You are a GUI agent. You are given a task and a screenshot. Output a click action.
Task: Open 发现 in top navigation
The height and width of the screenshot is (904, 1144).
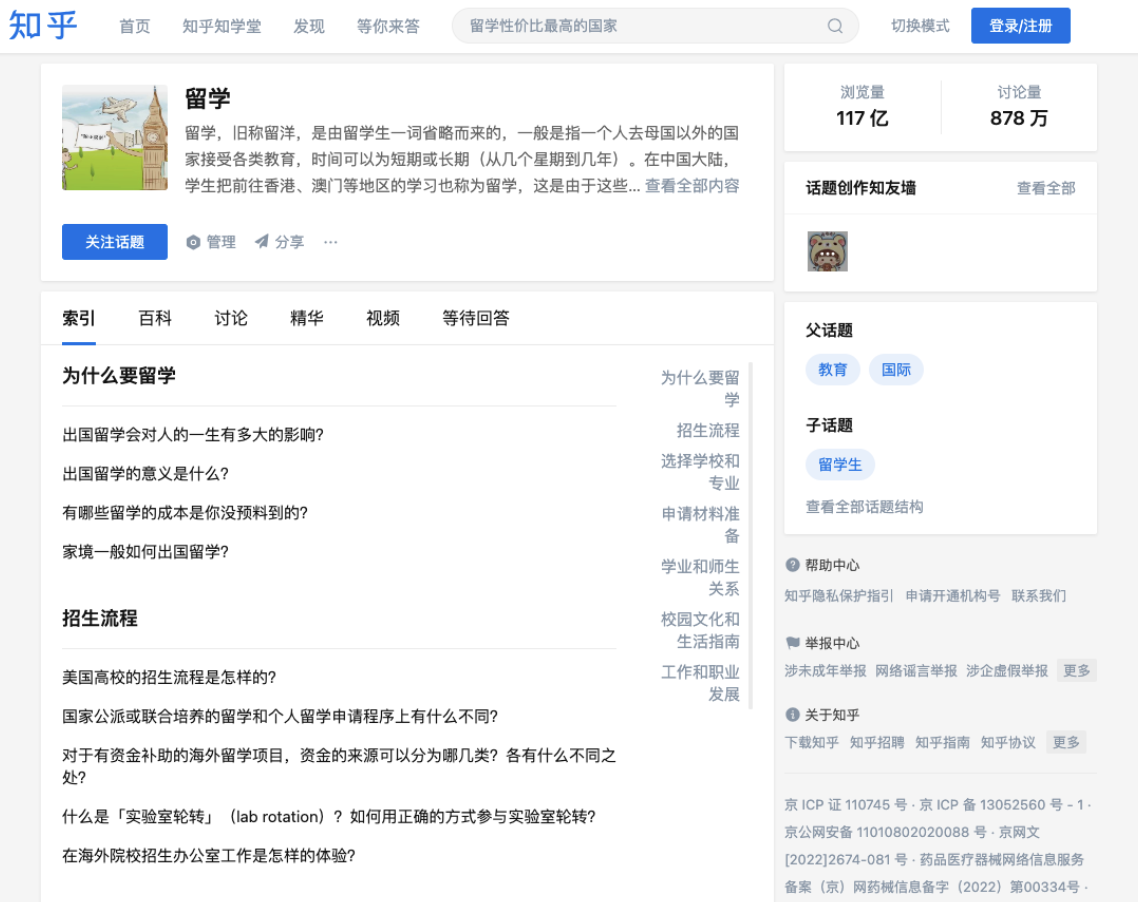(x=310, y=26)
